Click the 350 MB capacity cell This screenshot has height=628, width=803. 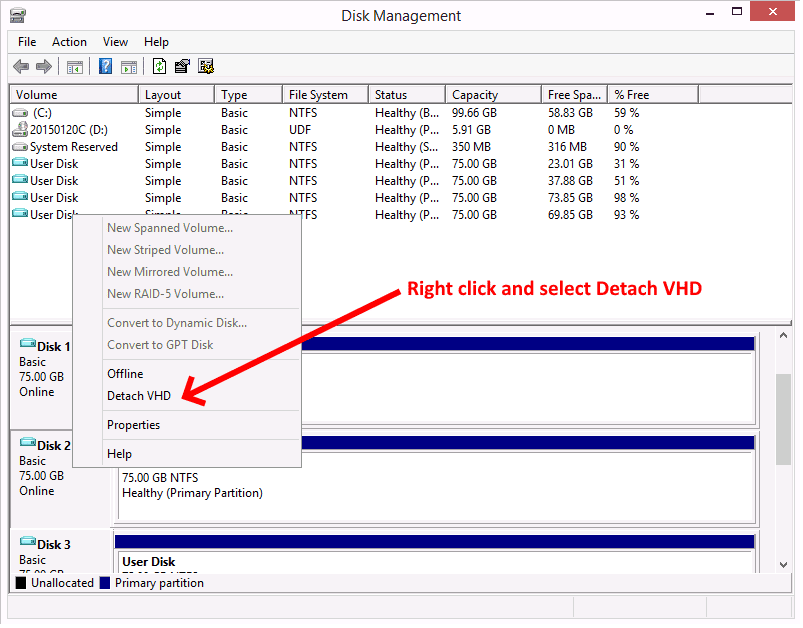coord(472,147)
